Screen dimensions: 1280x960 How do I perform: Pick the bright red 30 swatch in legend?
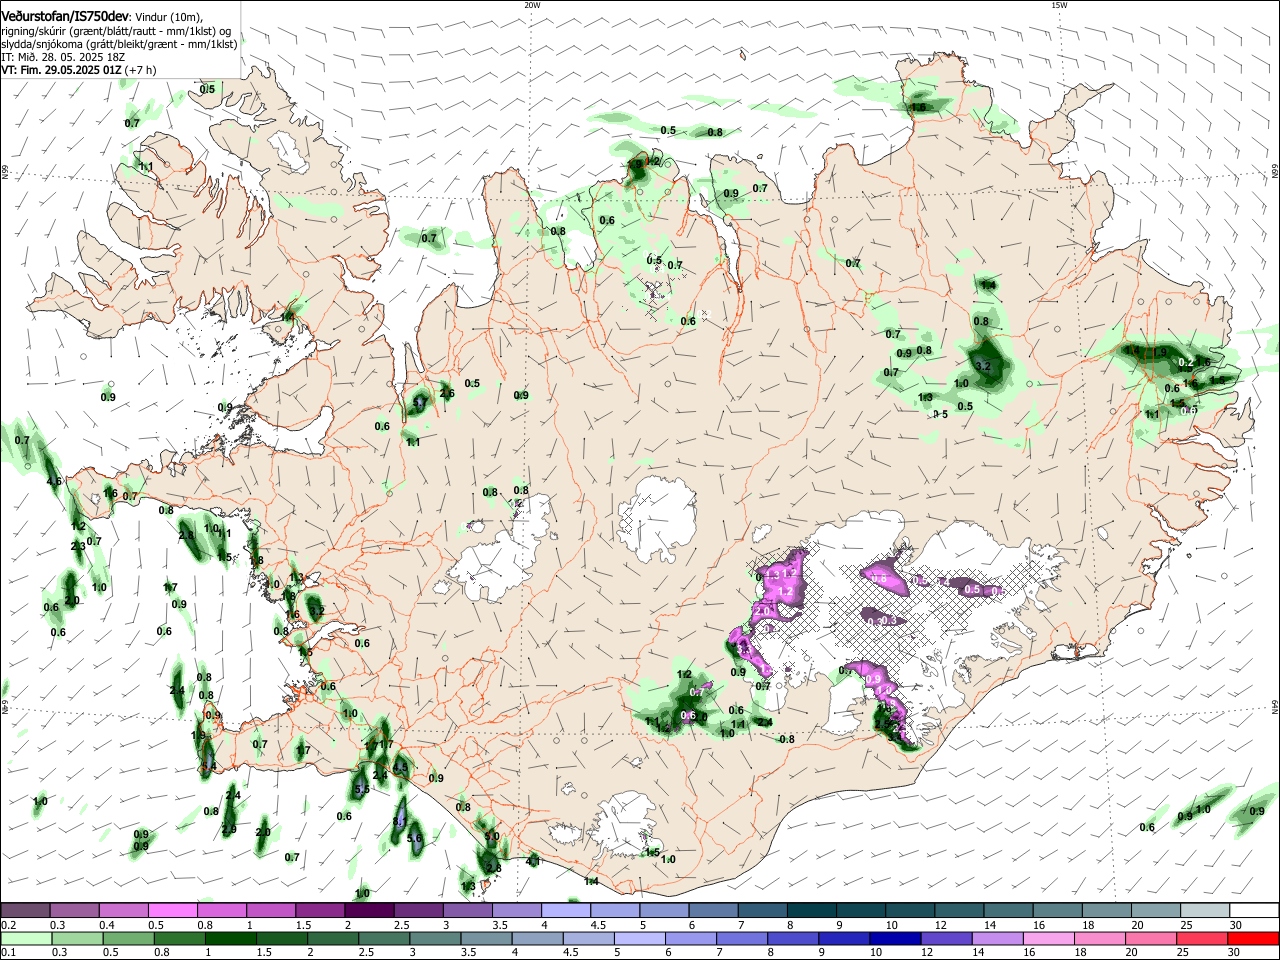point(1252,937)
